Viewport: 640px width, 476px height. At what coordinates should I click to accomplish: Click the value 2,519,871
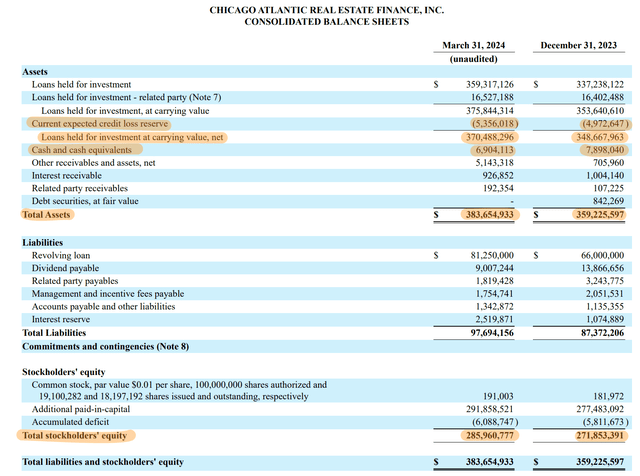[494, 319]
